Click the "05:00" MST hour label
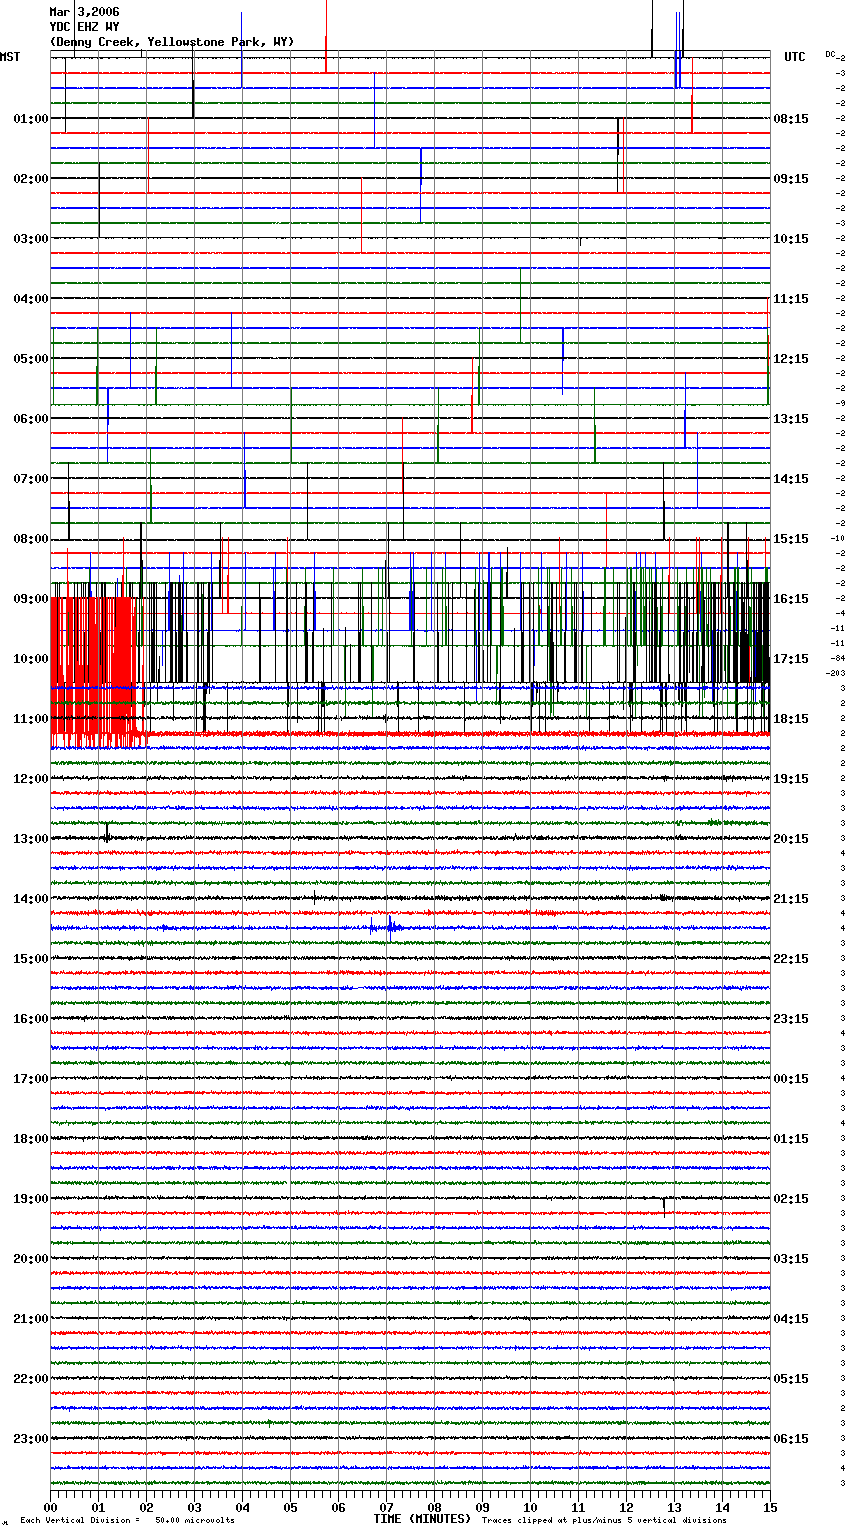 pyautogui.click(x=31, y=359)
